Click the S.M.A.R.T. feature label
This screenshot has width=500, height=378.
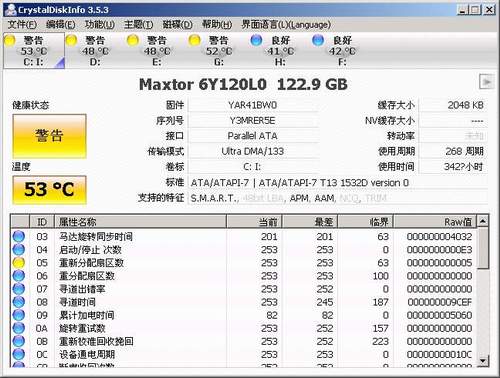[215, 198]
